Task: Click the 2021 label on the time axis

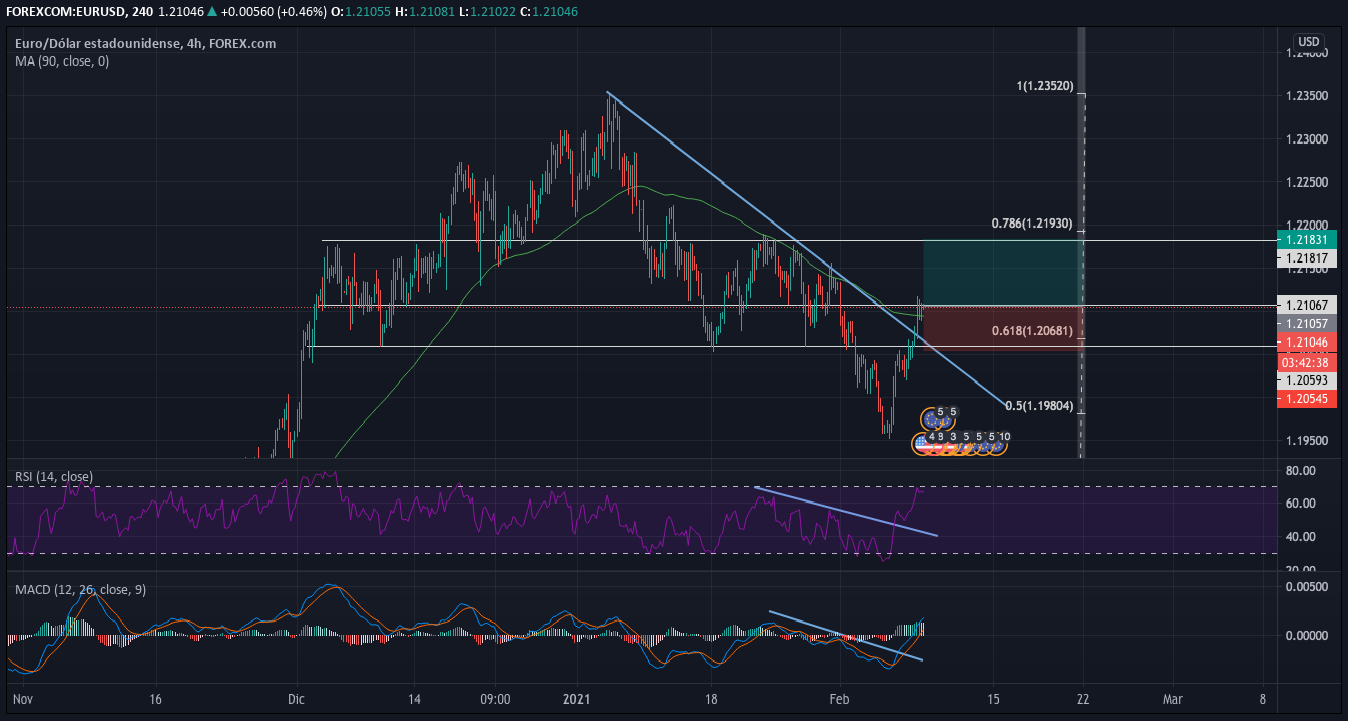Action: [578, 699]
